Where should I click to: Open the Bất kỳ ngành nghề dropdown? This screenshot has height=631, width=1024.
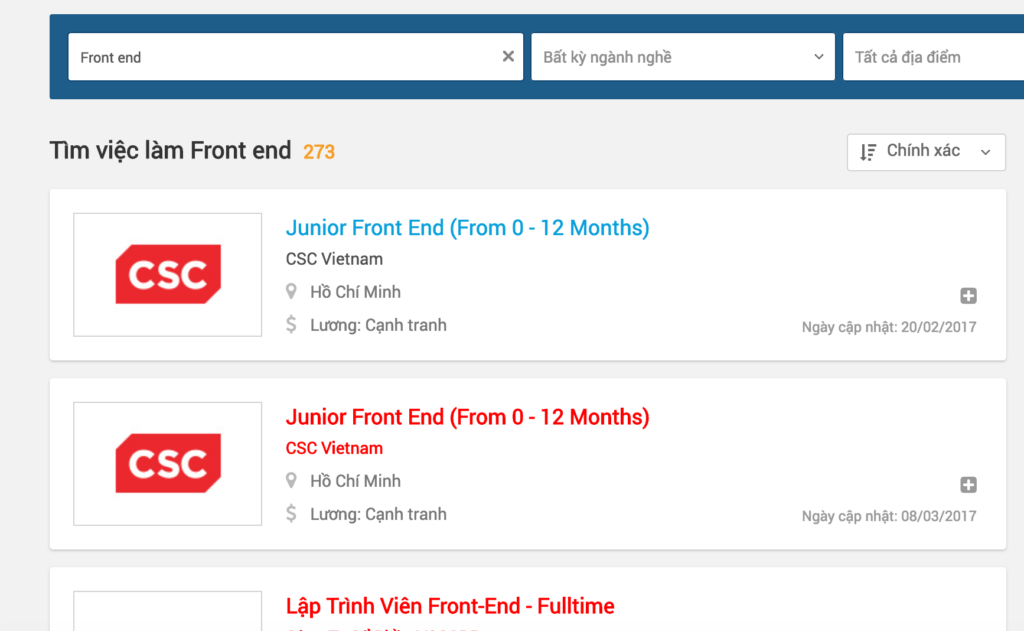683,57
